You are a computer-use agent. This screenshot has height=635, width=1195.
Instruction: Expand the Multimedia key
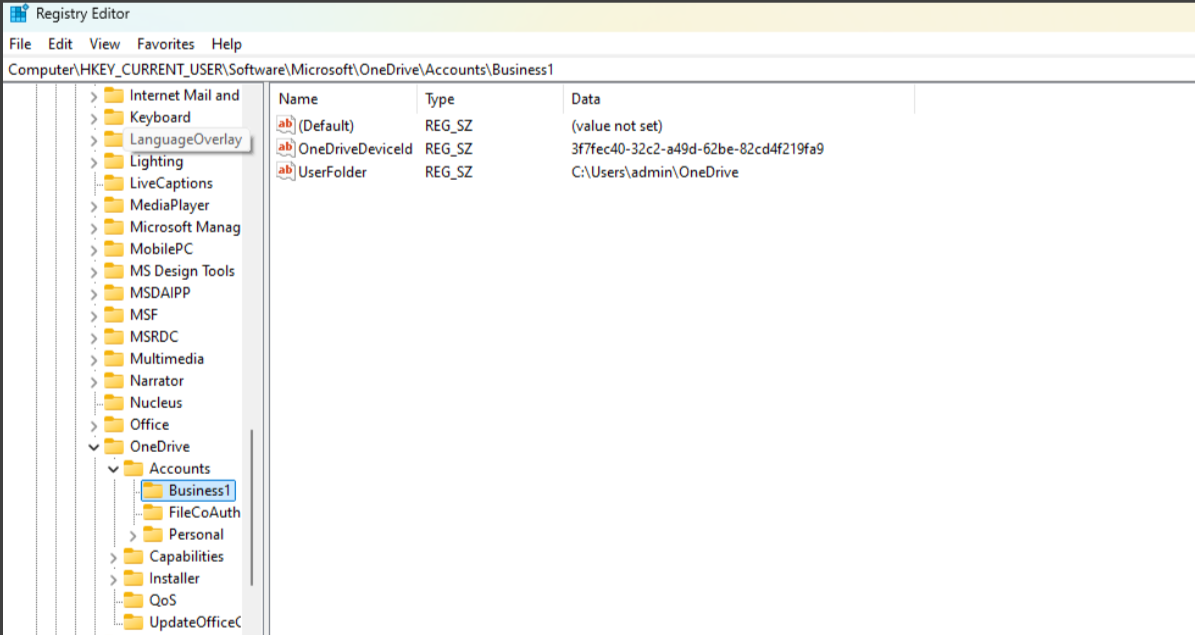click(94, 360)
